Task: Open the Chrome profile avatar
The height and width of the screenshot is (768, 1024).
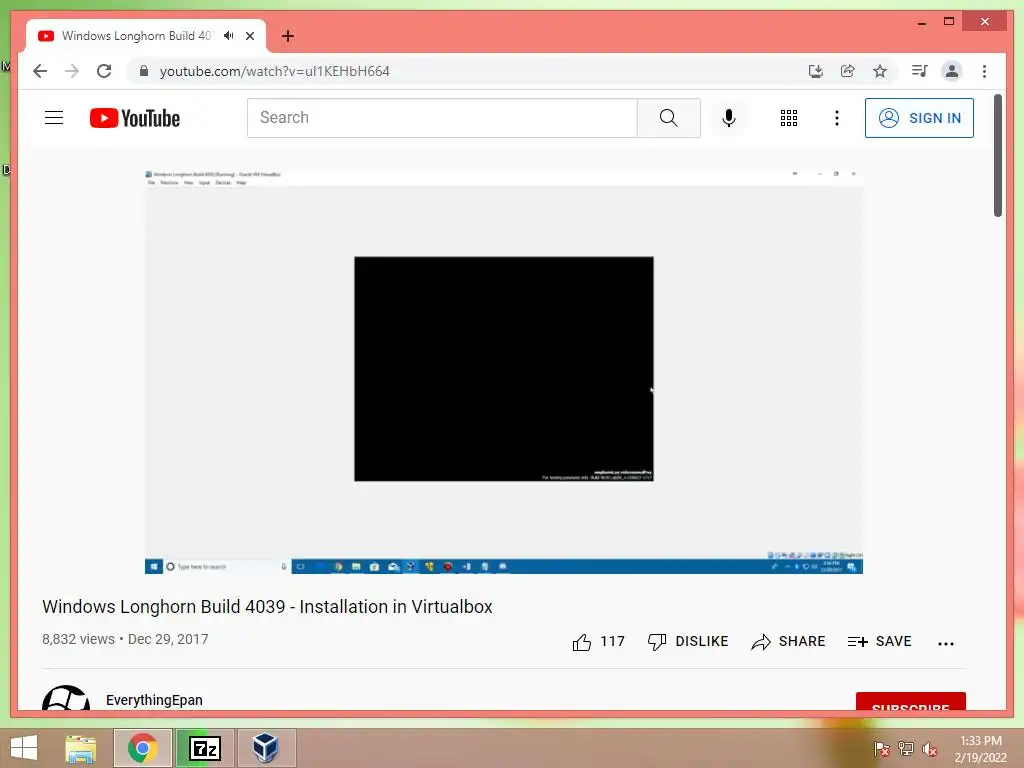Action: pos(952,71)
